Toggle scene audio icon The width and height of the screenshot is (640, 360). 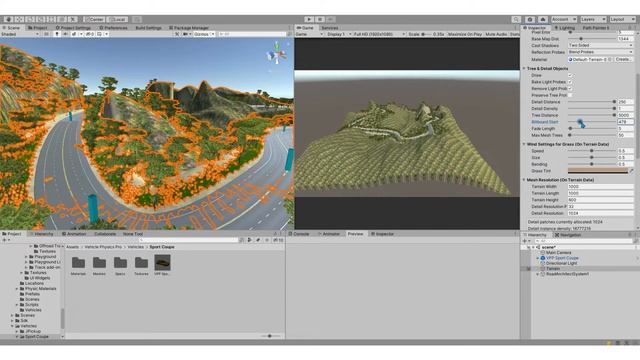click(65, 34)
